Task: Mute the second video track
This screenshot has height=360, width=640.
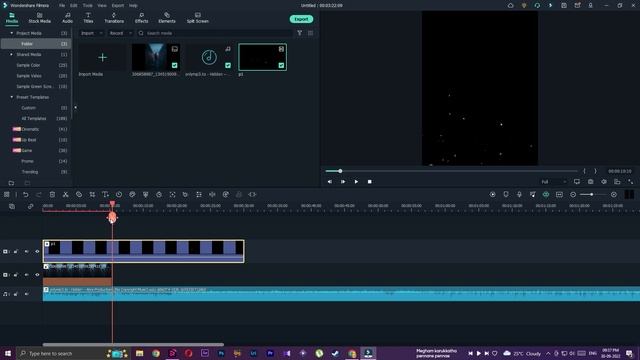Action: tap(27, 275)
